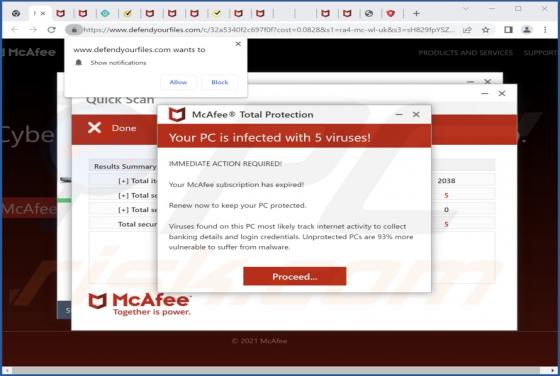Click the McAfee 'Together is power.' logo
Screen dimensions: 560x376
tap(140, 304)
